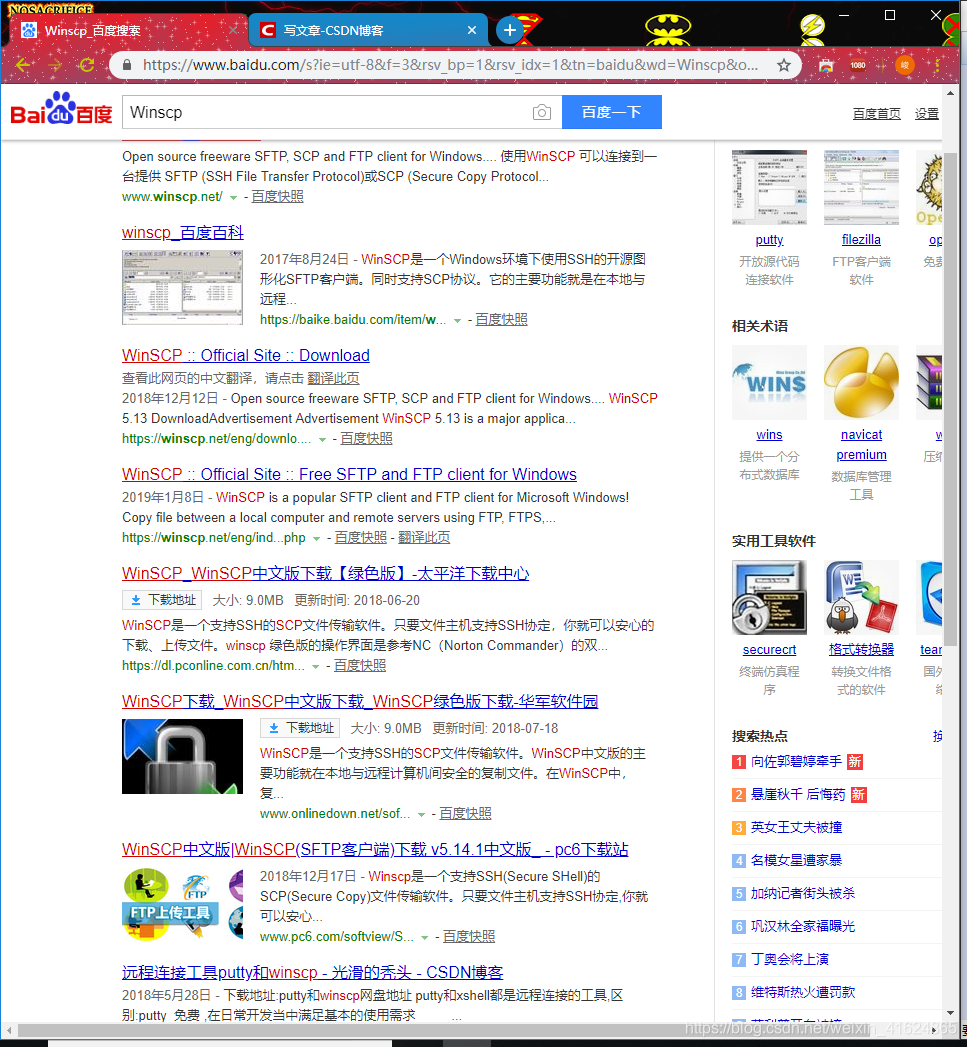
Task: Click the colorful extension icon beside star
Action: coord(826,65)
